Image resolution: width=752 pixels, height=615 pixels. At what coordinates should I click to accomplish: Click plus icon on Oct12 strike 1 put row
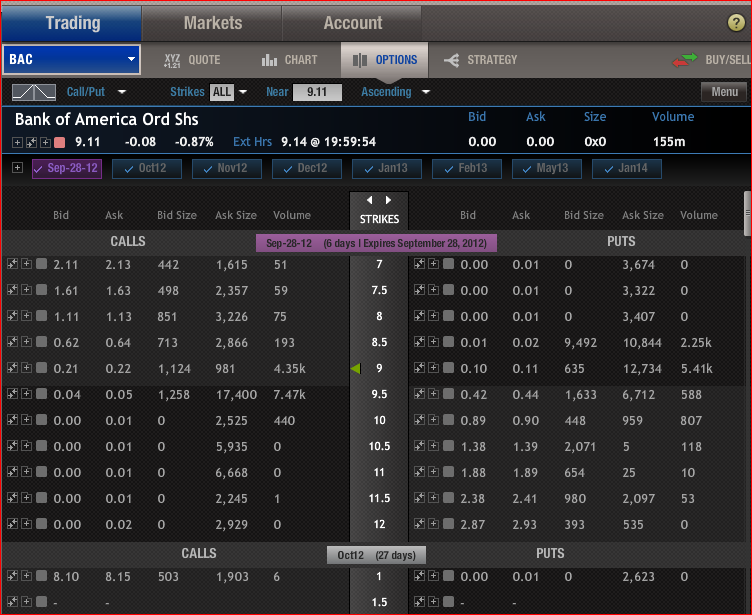(x=434, y=576)
